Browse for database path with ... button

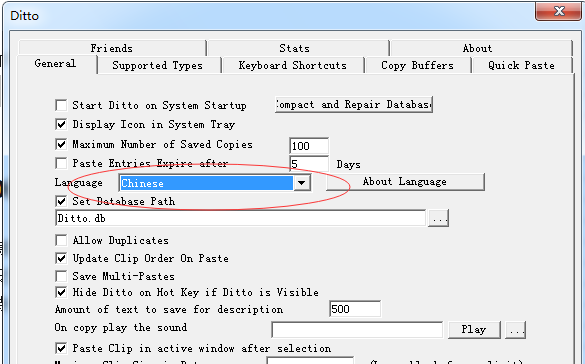tap(438, 219)
